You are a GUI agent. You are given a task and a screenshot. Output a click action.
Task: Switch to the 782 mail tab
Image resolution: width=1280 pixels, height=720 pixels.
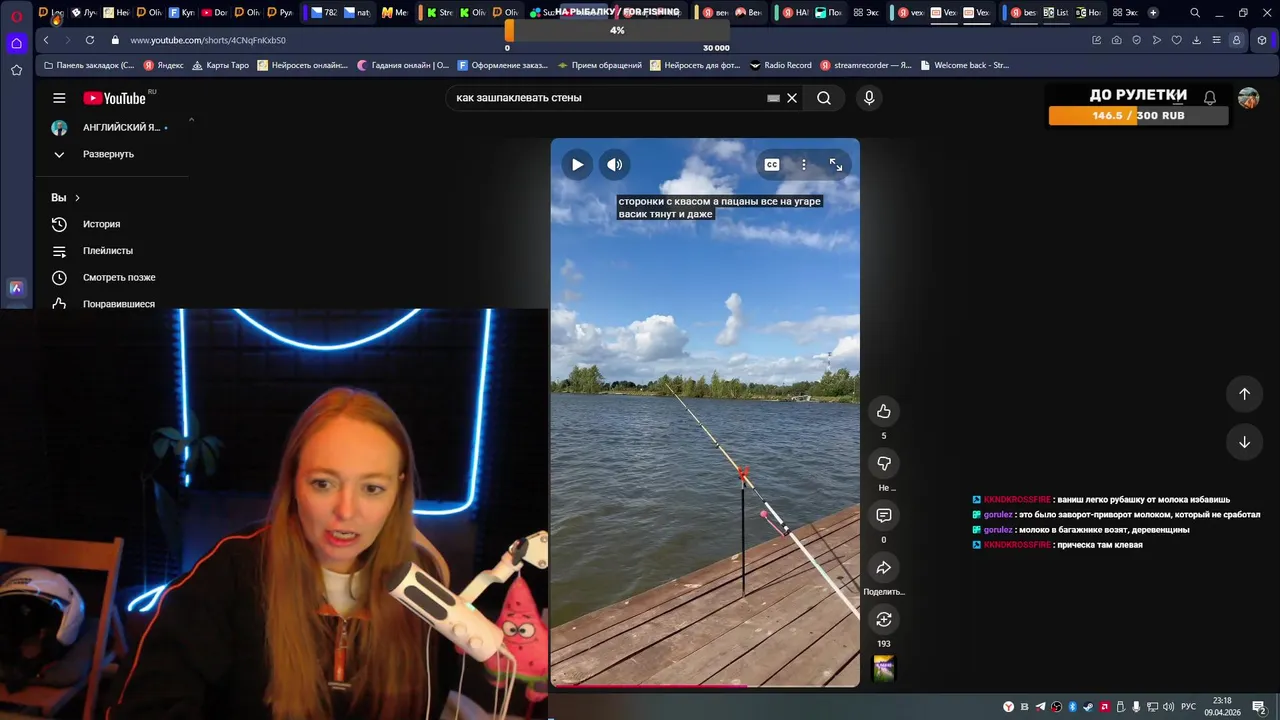click(x=325, y=13)
